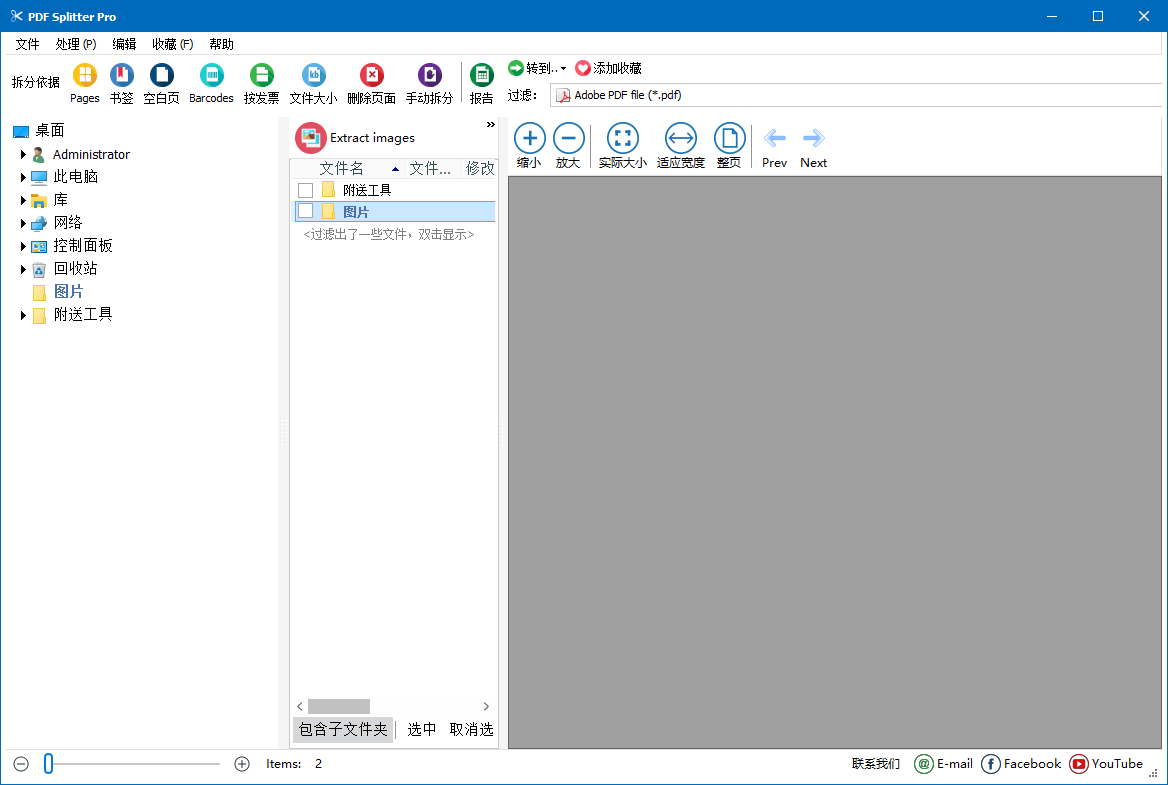This screenshot has width=1168, height=785.
Task: Expand the 控制面板 tree node
Action: pyautogui.click(x=23, y=247)
